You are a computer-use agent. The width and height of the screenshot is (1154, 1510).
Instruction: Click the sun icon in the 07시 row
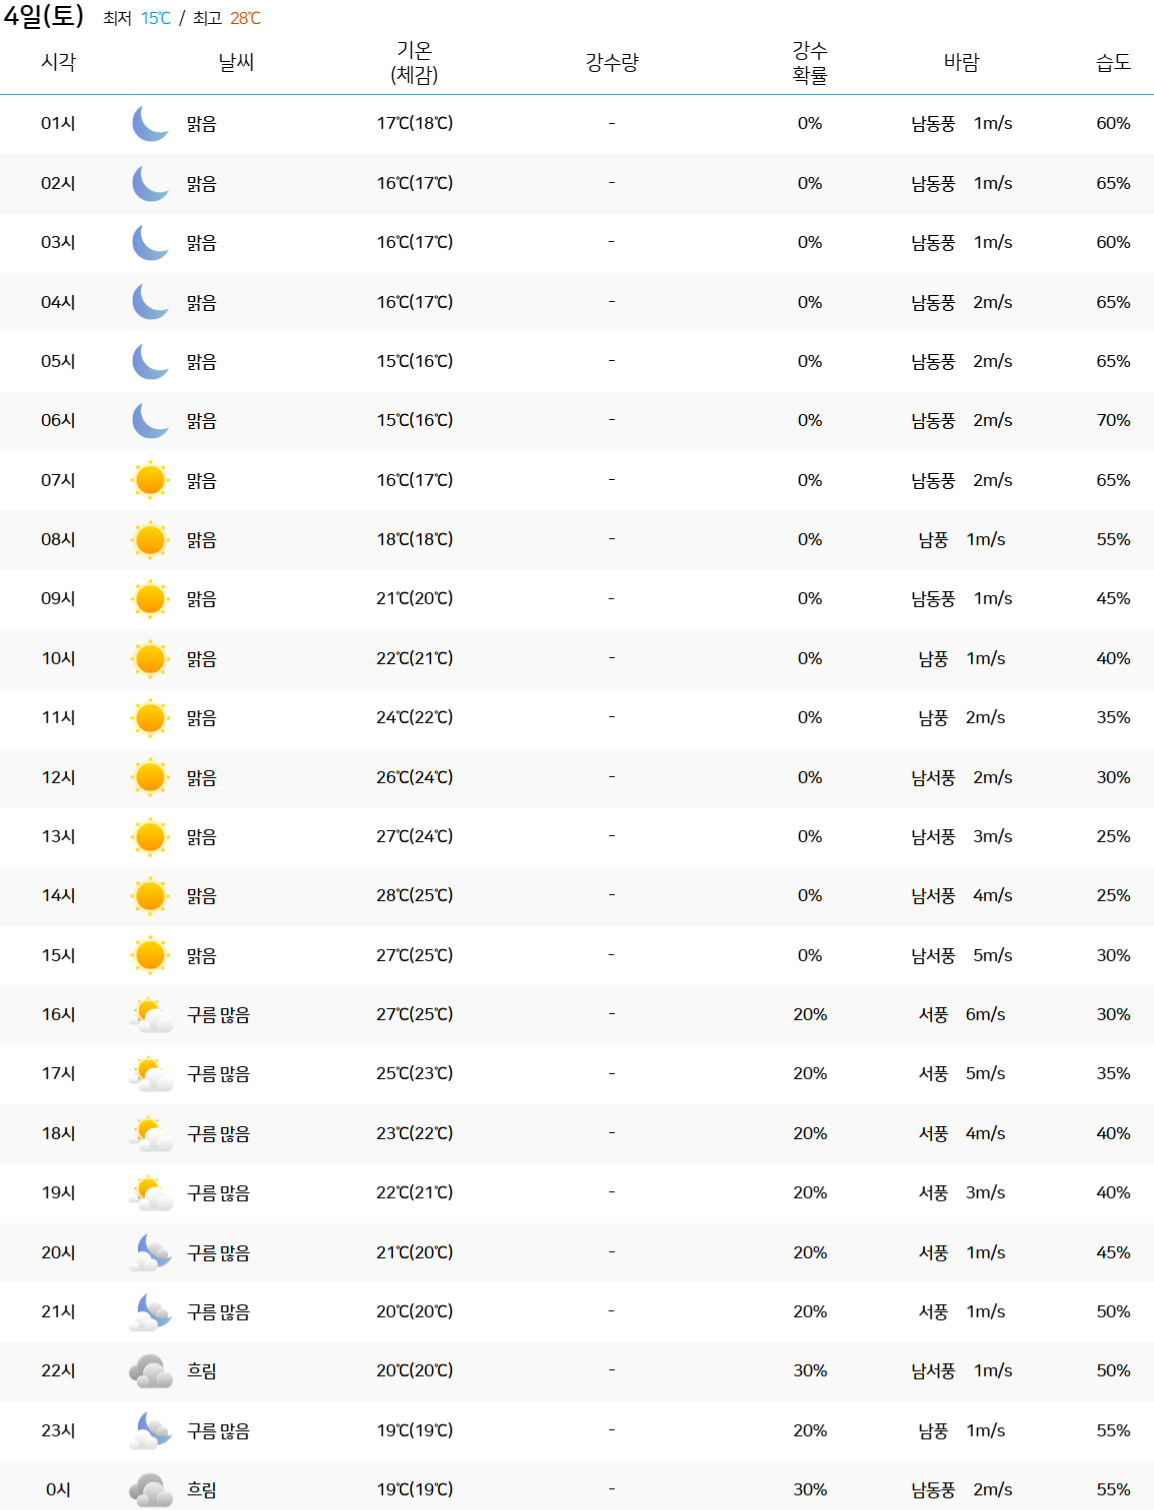[x=150, y=480]
